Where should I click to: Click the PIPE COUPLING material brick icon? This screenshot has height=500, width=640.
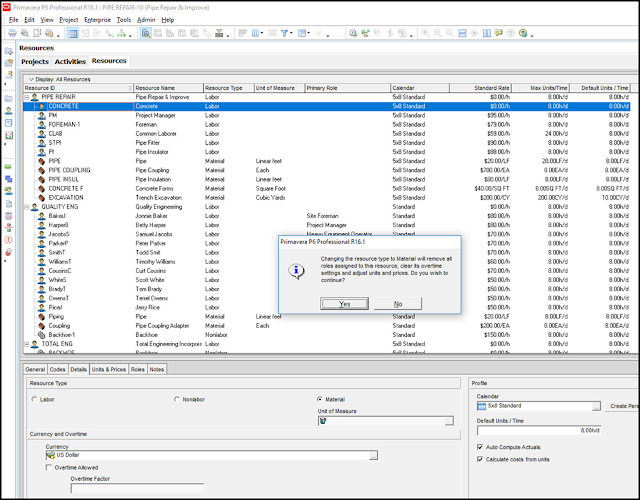click(x=42, y=170)
